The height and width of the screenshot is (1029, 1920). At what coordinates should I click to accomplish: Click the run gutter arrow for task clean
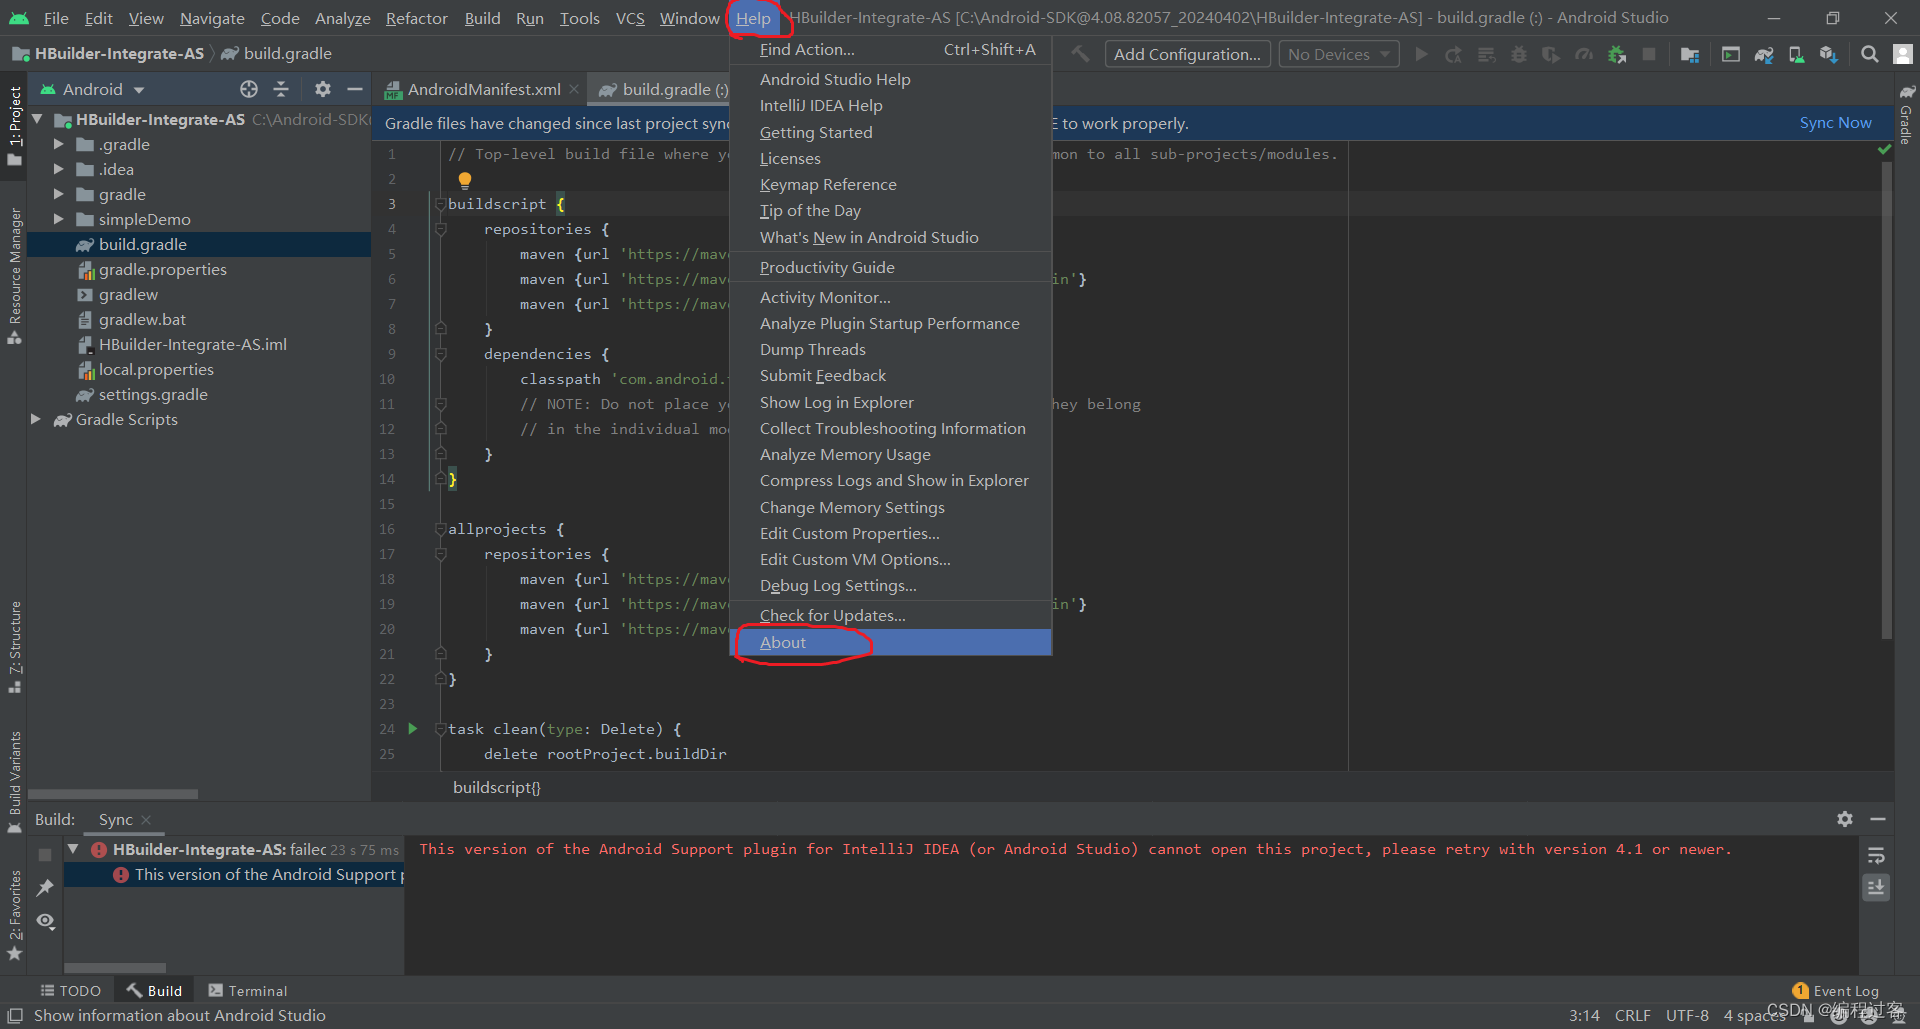point(412,729)
